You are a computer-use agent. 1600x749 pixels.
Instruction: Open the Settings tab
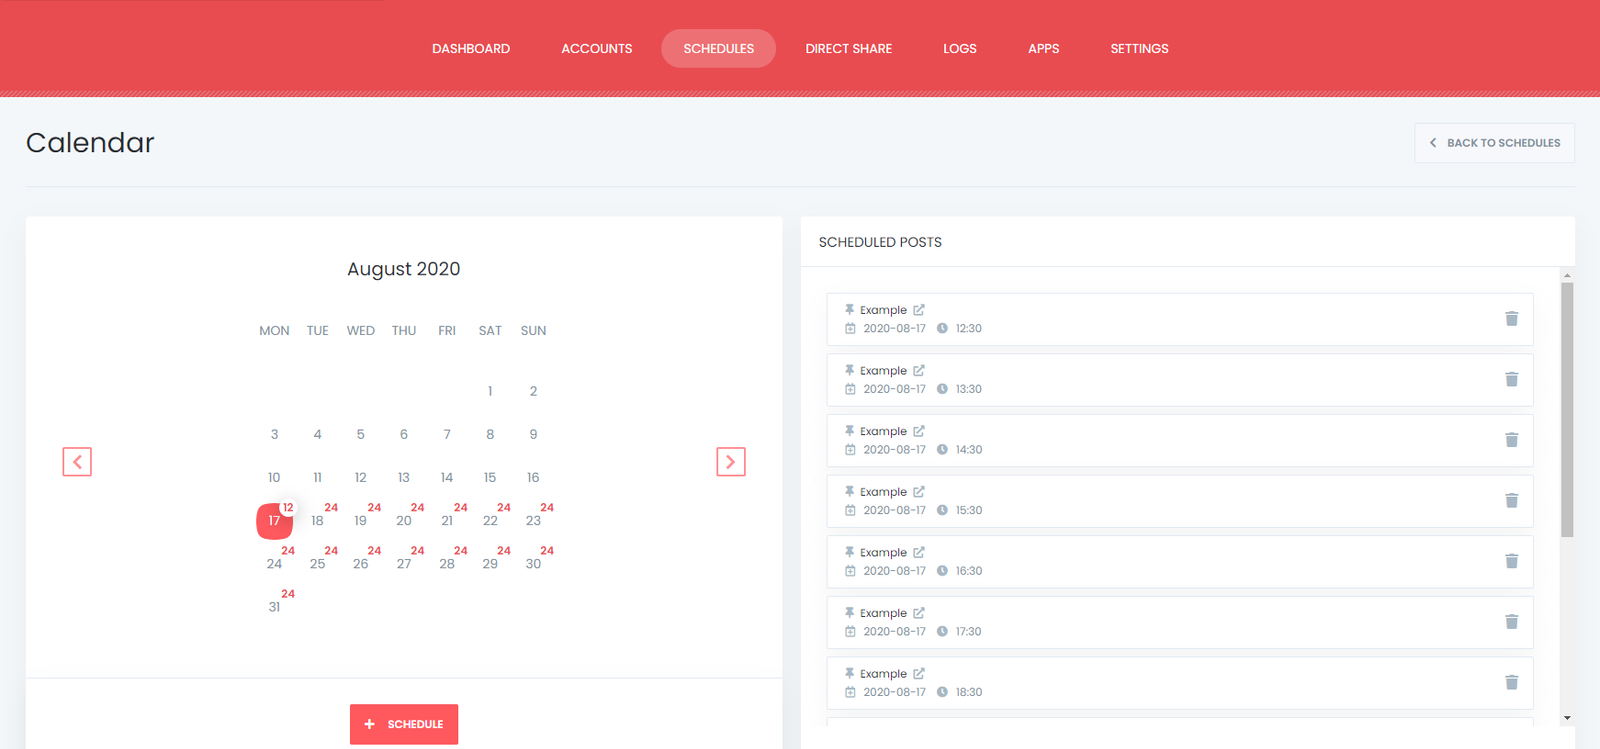(x=1140, y=48)
